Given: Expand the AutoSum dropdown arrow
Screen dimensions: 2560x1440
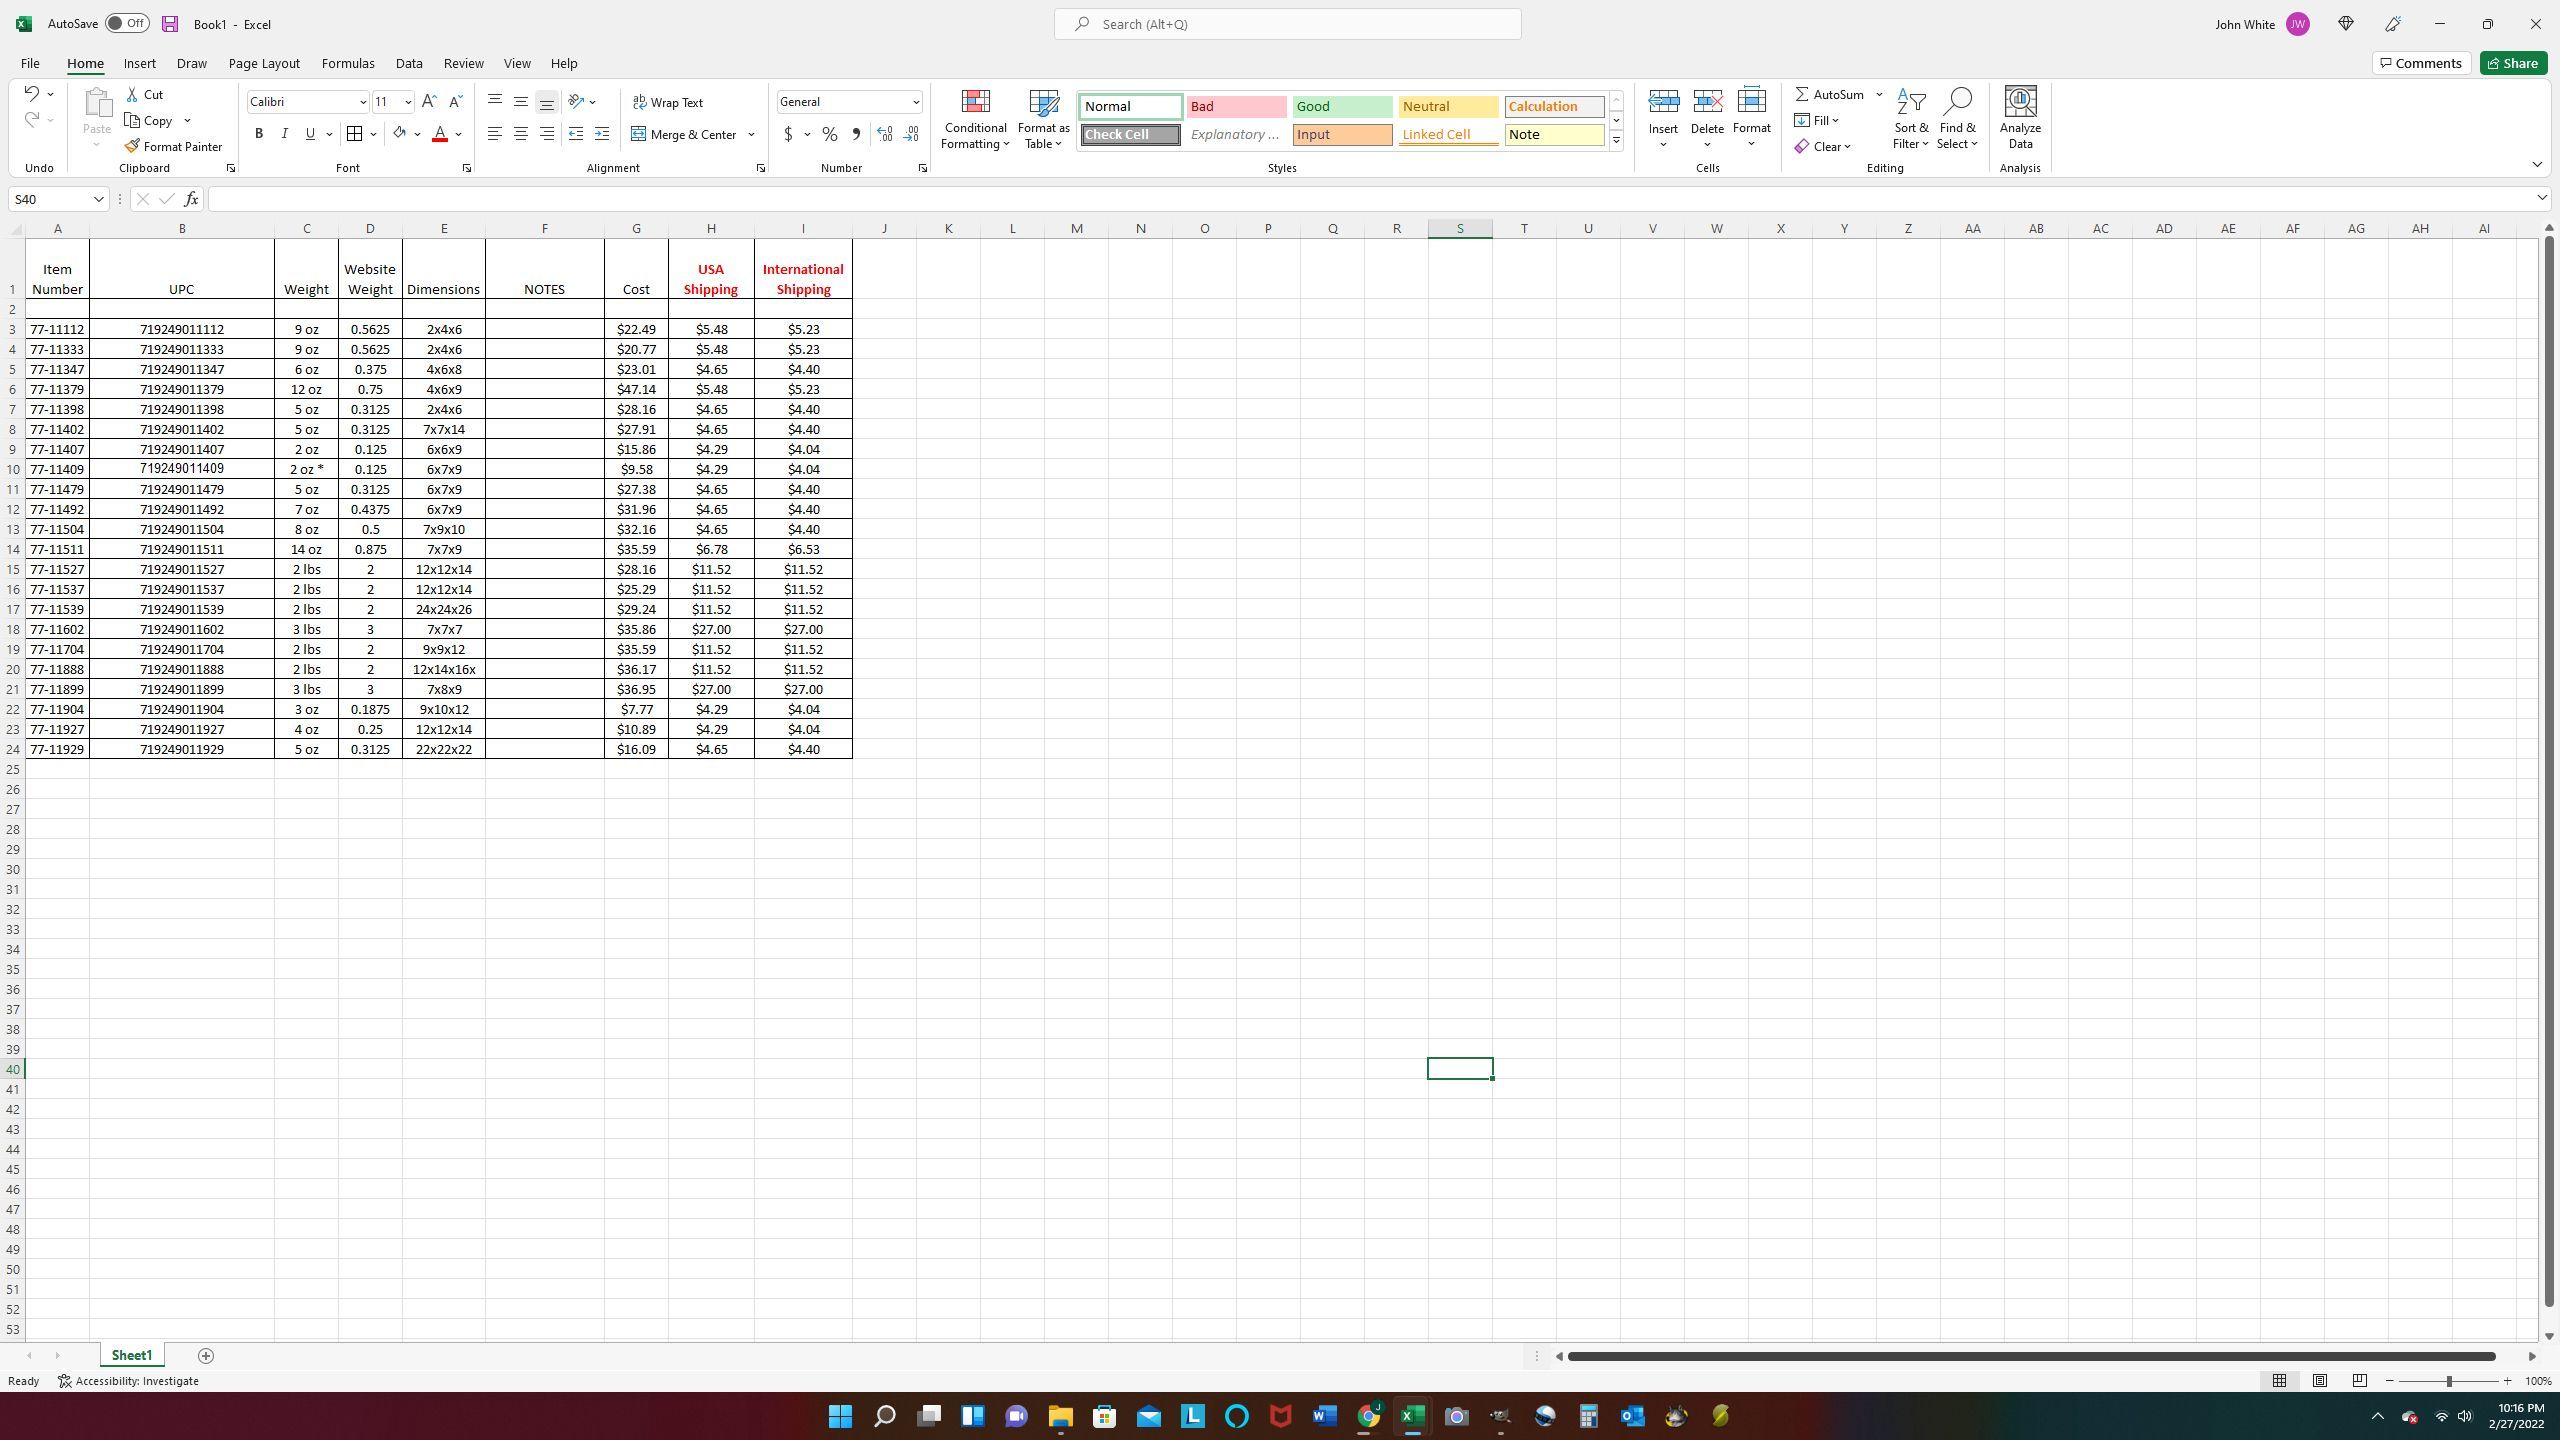Looking at the screenshot, I should (x=1879, y=95).
